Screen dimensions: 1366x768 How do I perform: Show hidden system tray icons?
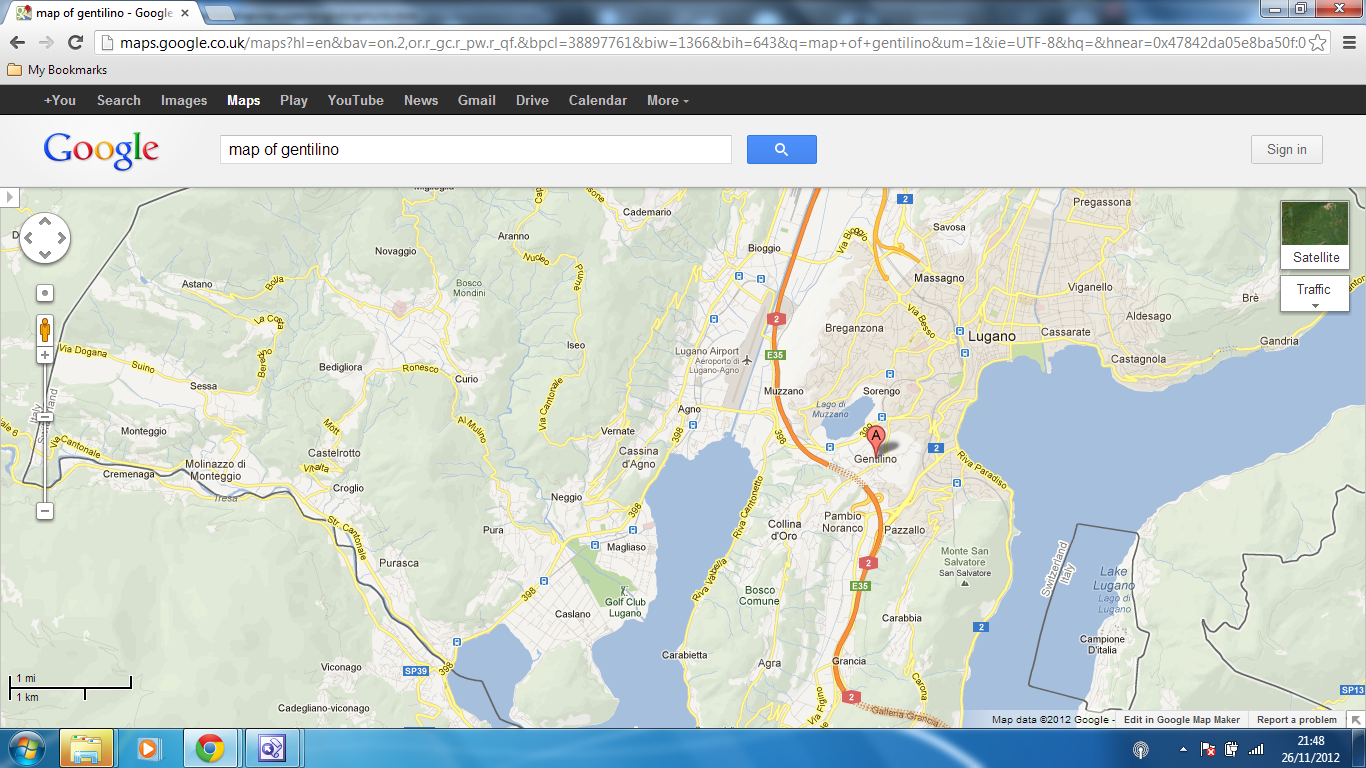1183,749
